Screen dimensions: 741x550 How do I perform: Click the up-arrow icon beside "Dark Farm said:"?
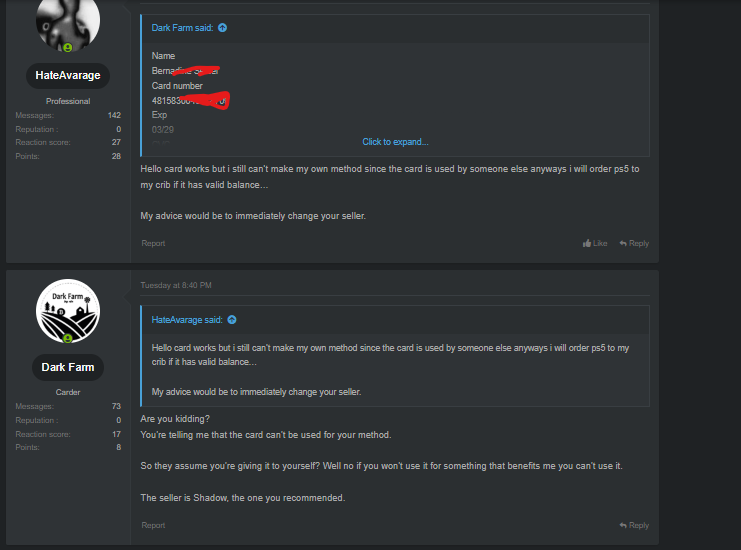pos(222,28)
